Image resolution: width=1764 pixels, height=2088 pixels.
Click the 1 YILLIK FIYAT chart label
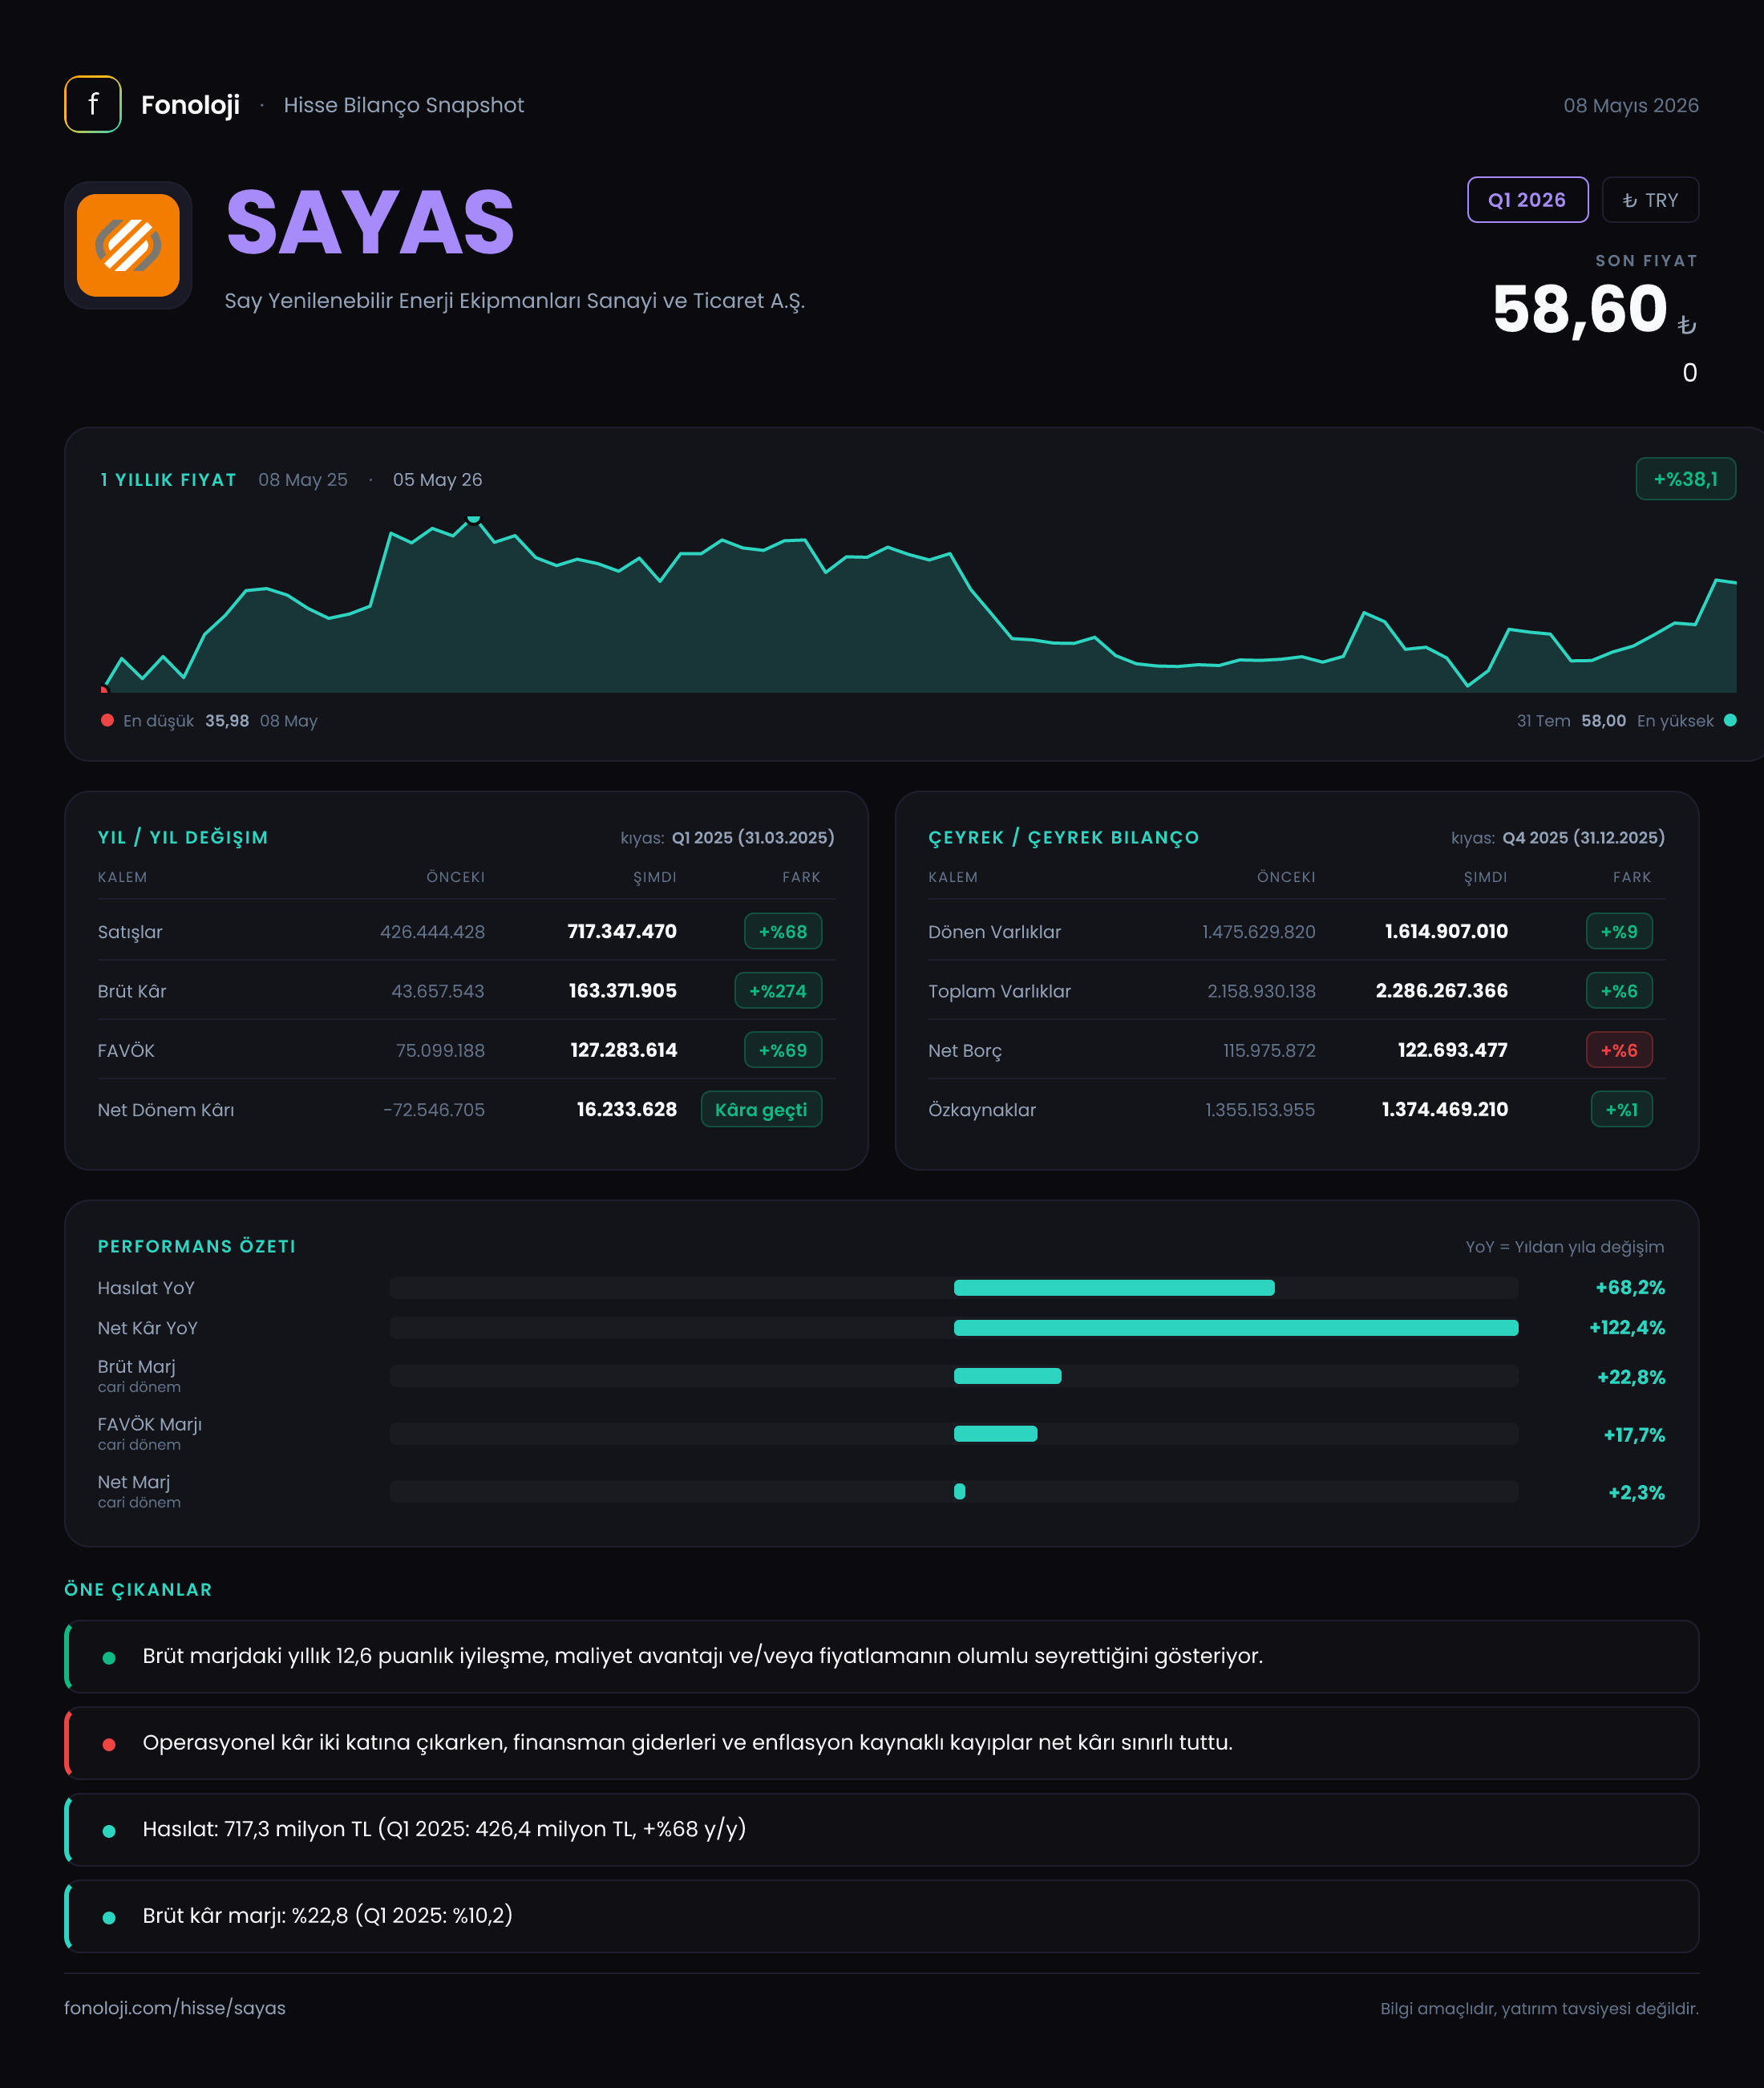pos(169,480)
